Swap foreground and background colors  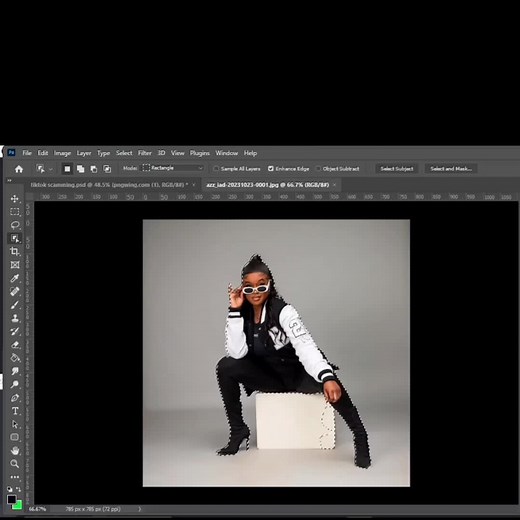[x=19, y=489]
